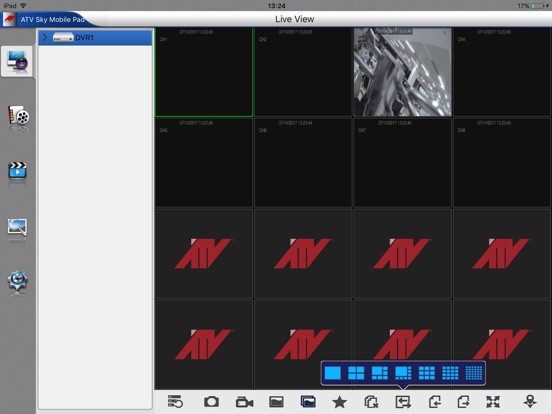The height and width of the screenshot is (414, 552).
Task: Toggle the highlighted multi-stream image icon
Action: click(308, 402)
